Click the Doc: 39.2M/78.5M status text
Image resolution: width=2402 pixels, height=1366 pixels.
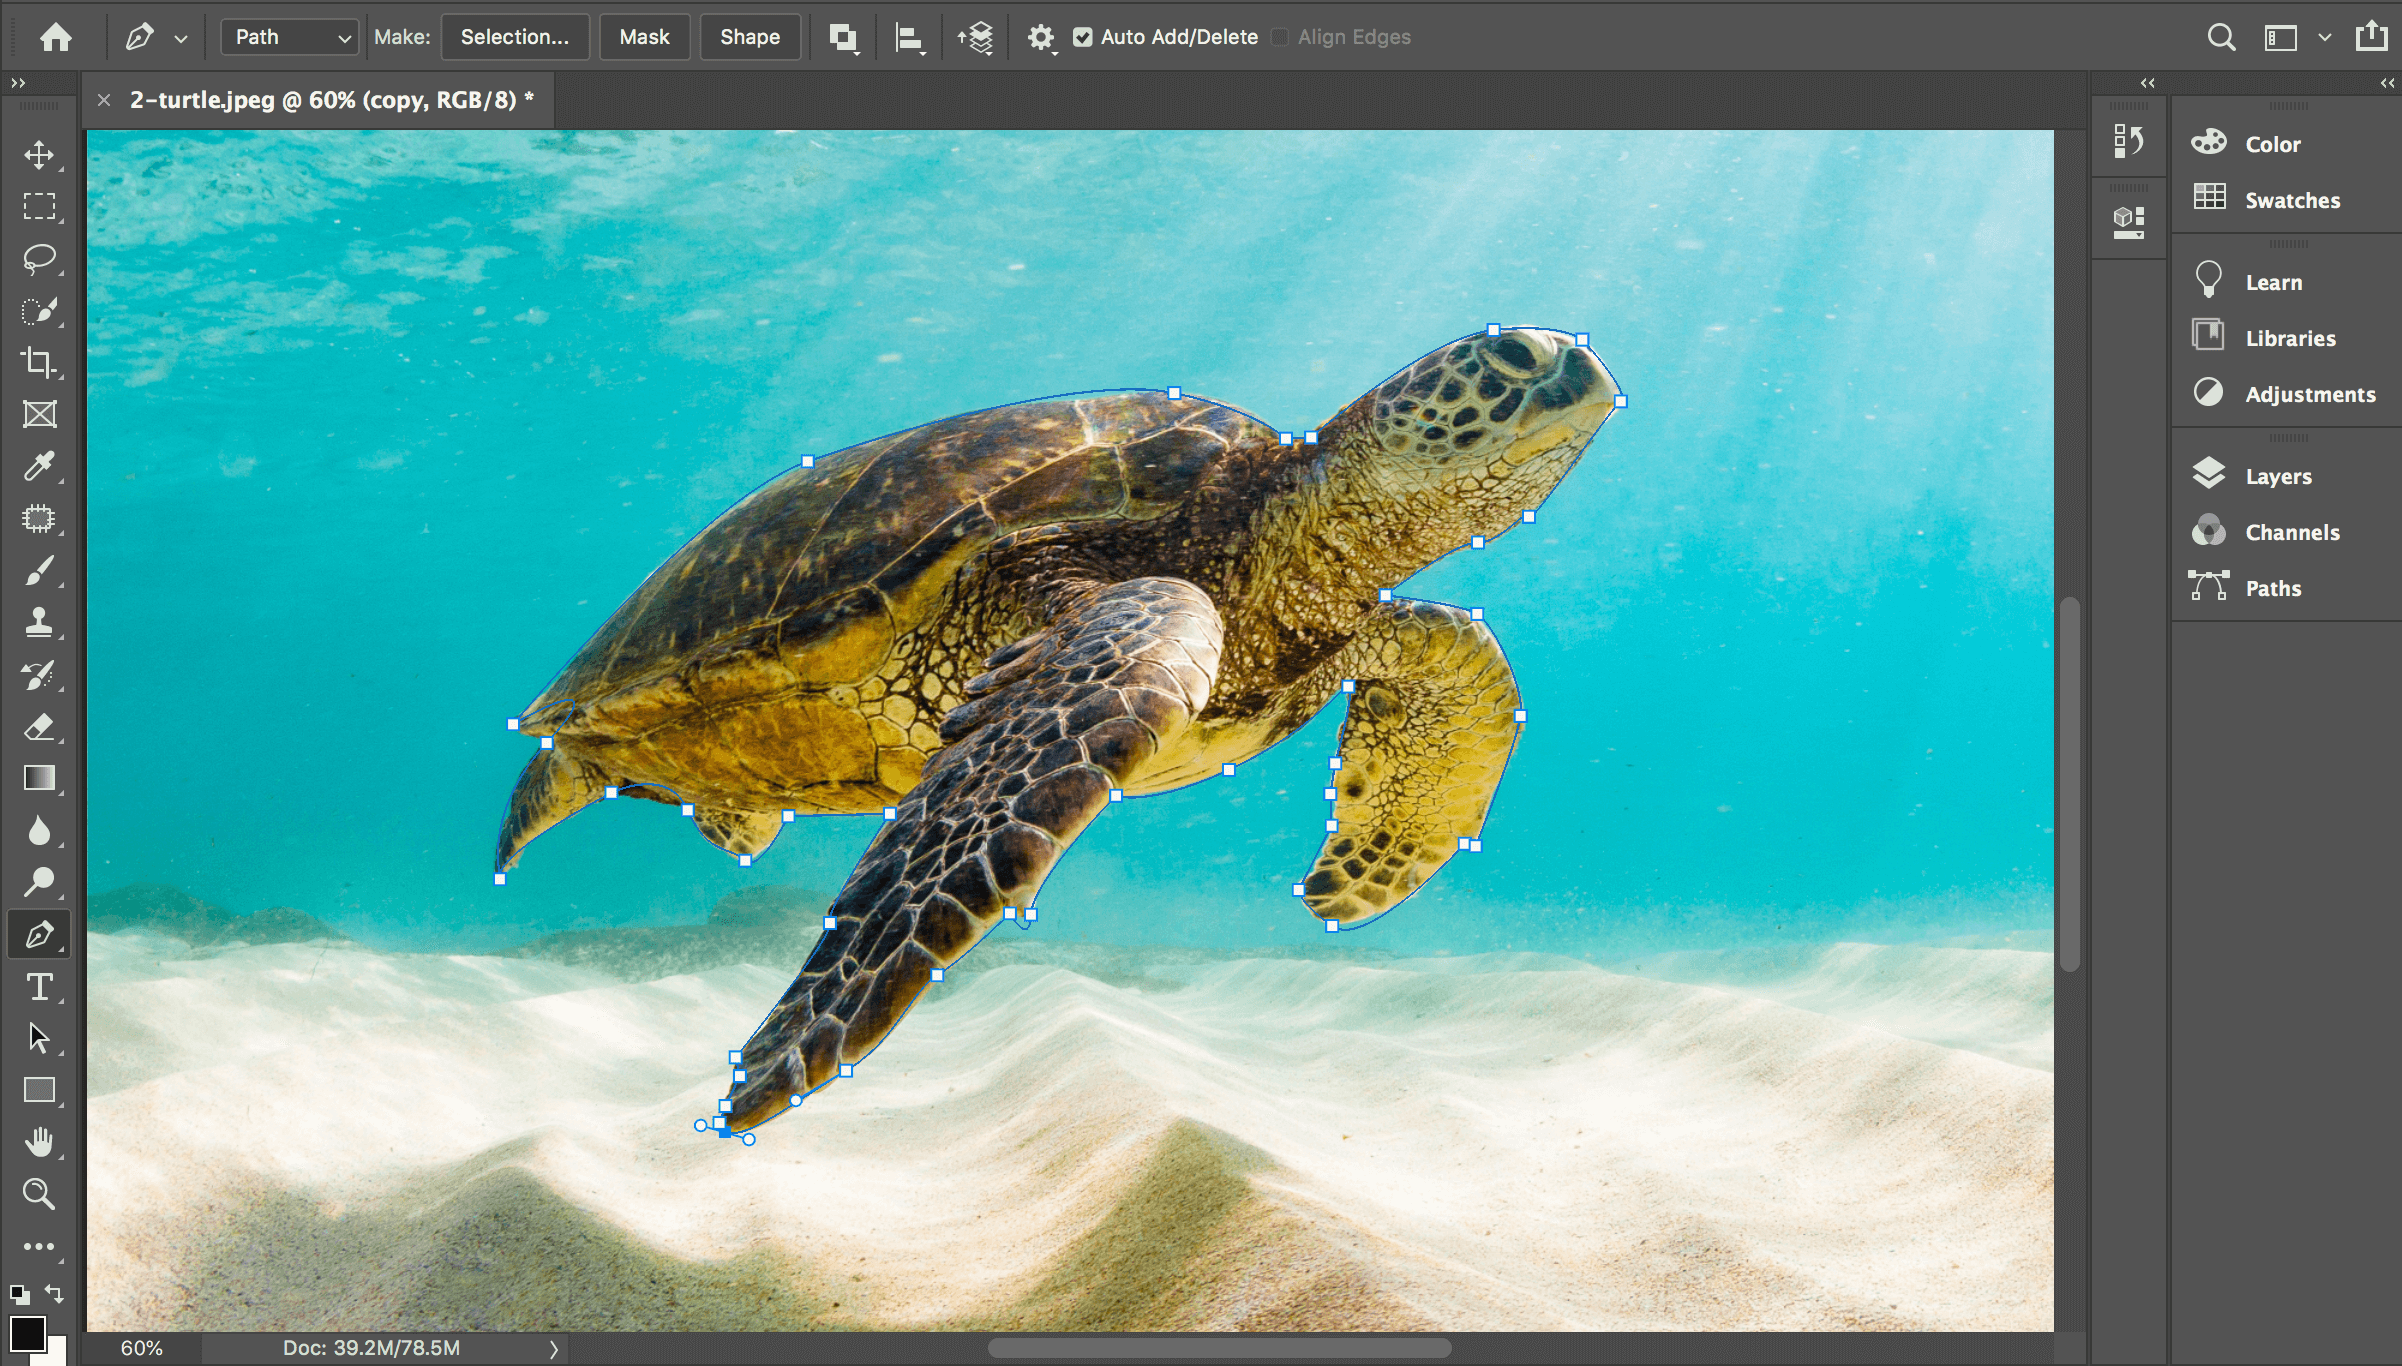[x=371, y=1348]
